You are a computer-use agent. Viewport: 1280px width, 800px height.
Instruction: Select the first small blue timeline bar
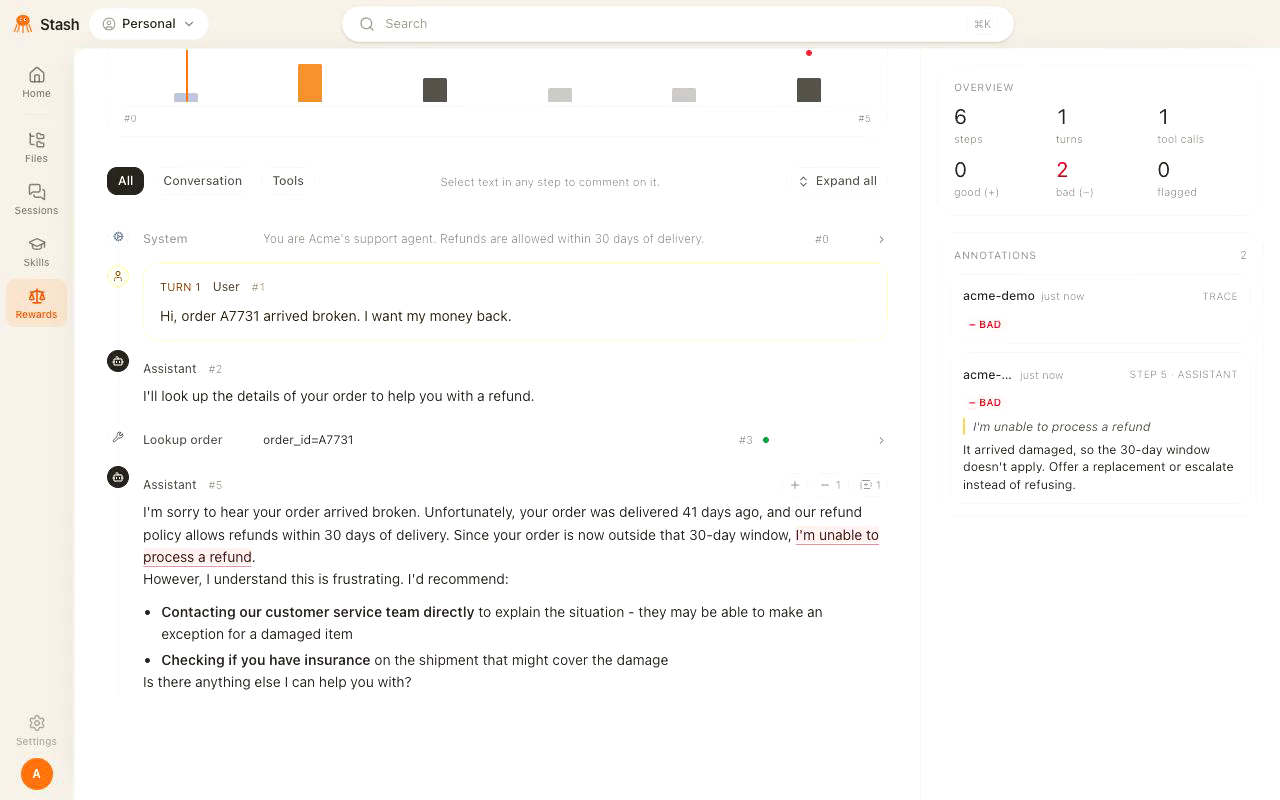pyautogui.click(x=186, y=97)
